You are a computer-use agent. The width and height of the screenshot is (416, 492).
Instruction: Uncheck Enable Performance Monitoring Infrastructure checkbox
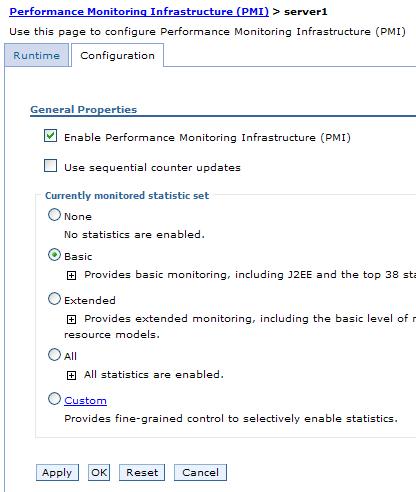coord(50,136)
